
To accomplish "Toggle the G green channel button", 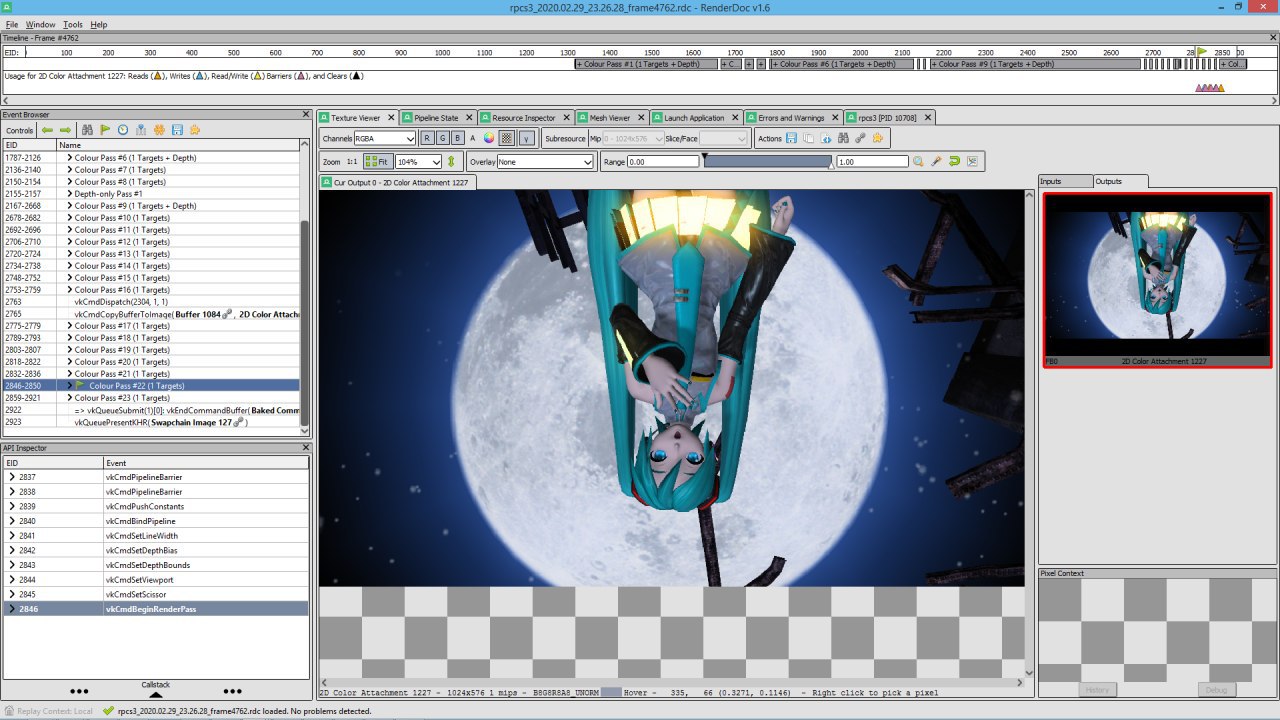I will coord(442,138).
